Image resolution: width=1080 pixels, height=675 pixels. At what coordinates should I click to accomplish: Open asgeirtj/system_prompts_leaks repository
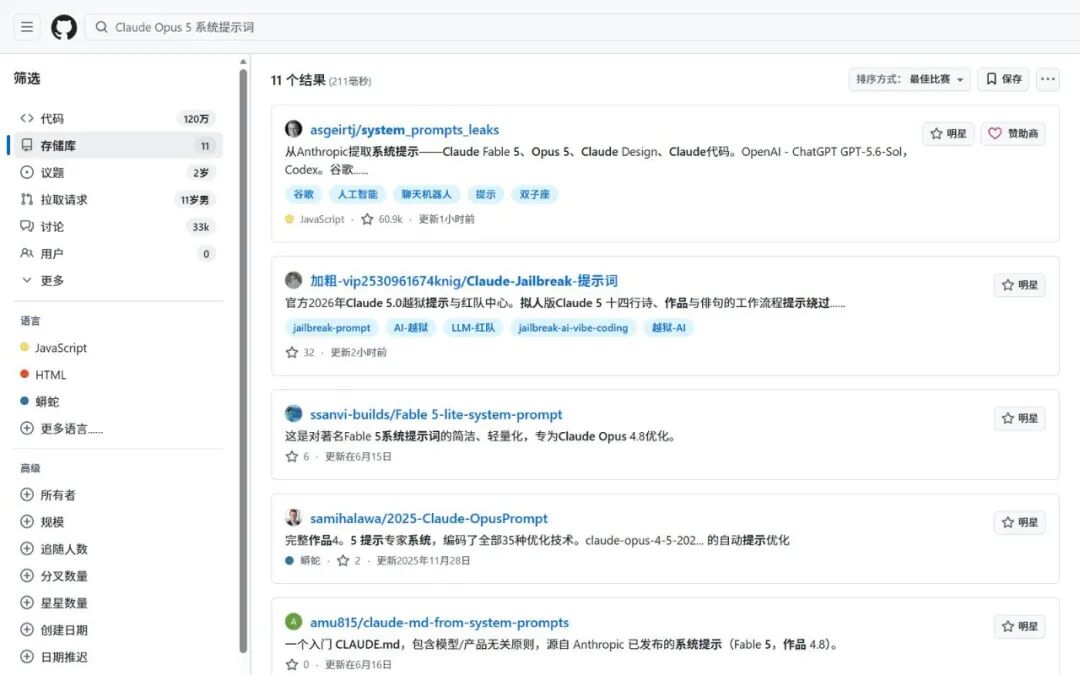(404, 129)
